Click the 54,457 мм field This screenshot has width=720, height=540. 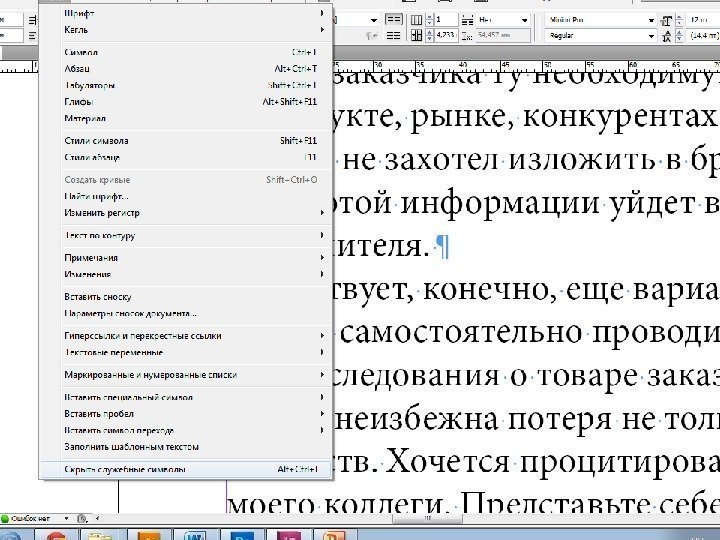(x=503, y=35)
